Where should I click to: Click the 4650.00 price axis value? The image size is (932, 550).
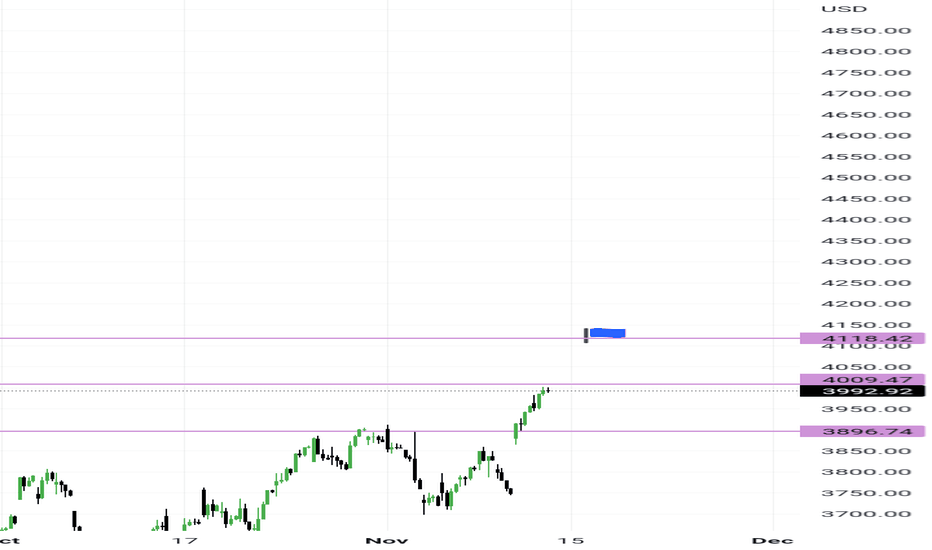(866, 115)
